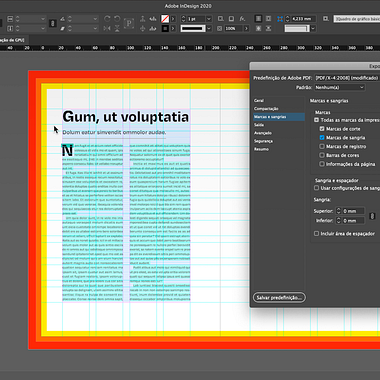Check Usar configurações de sangria
Screen dimensions: 380x380
[x=317, y=188]
